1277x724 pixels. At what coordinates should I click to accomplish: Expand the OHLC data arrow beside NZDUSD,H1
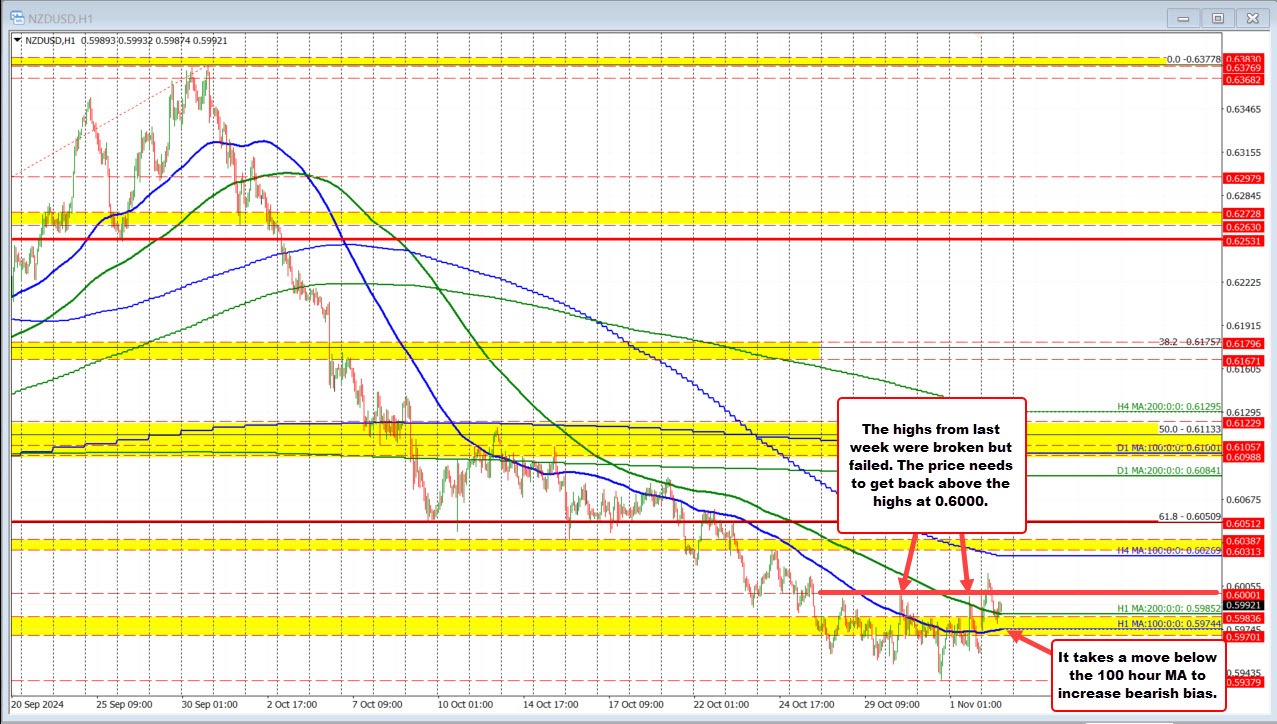(19, 41)
